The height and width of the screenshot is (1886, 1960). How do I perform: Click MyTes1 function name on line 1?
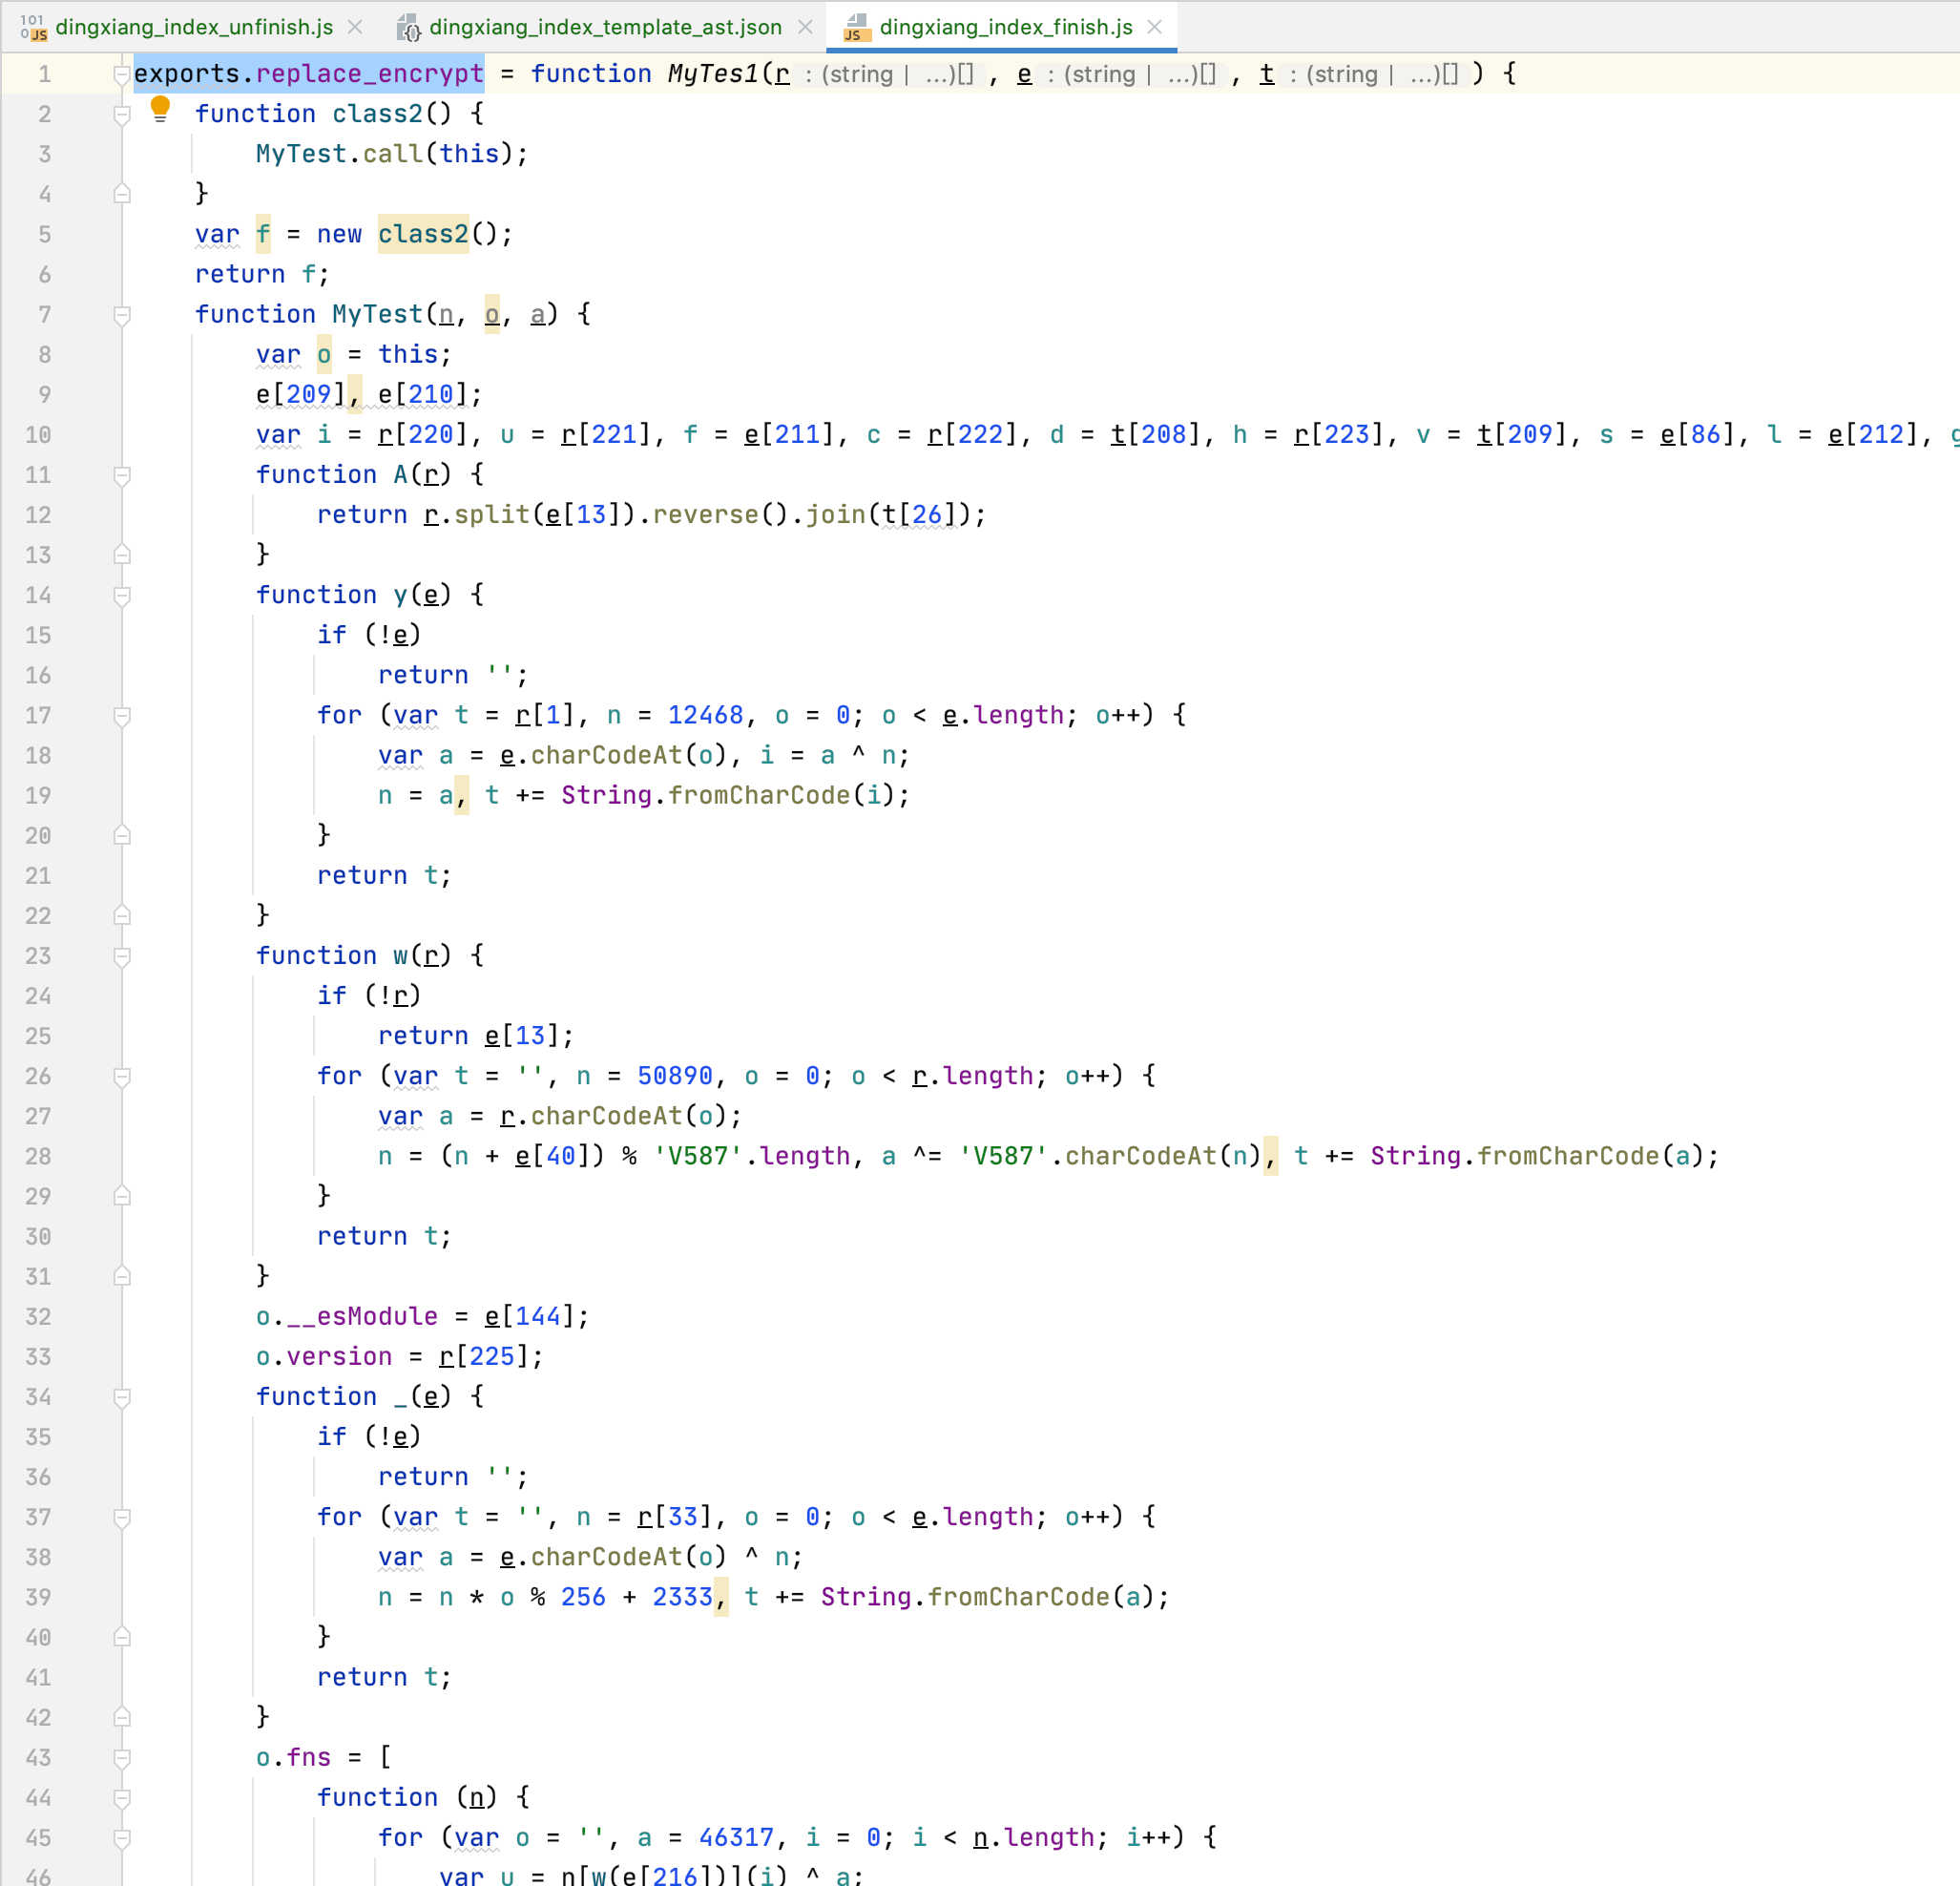click(714, 73)
